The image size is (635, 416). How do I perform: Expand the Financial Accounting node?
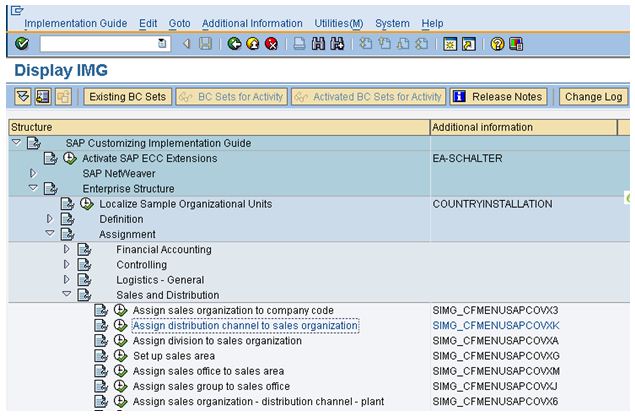click(67, 249)
